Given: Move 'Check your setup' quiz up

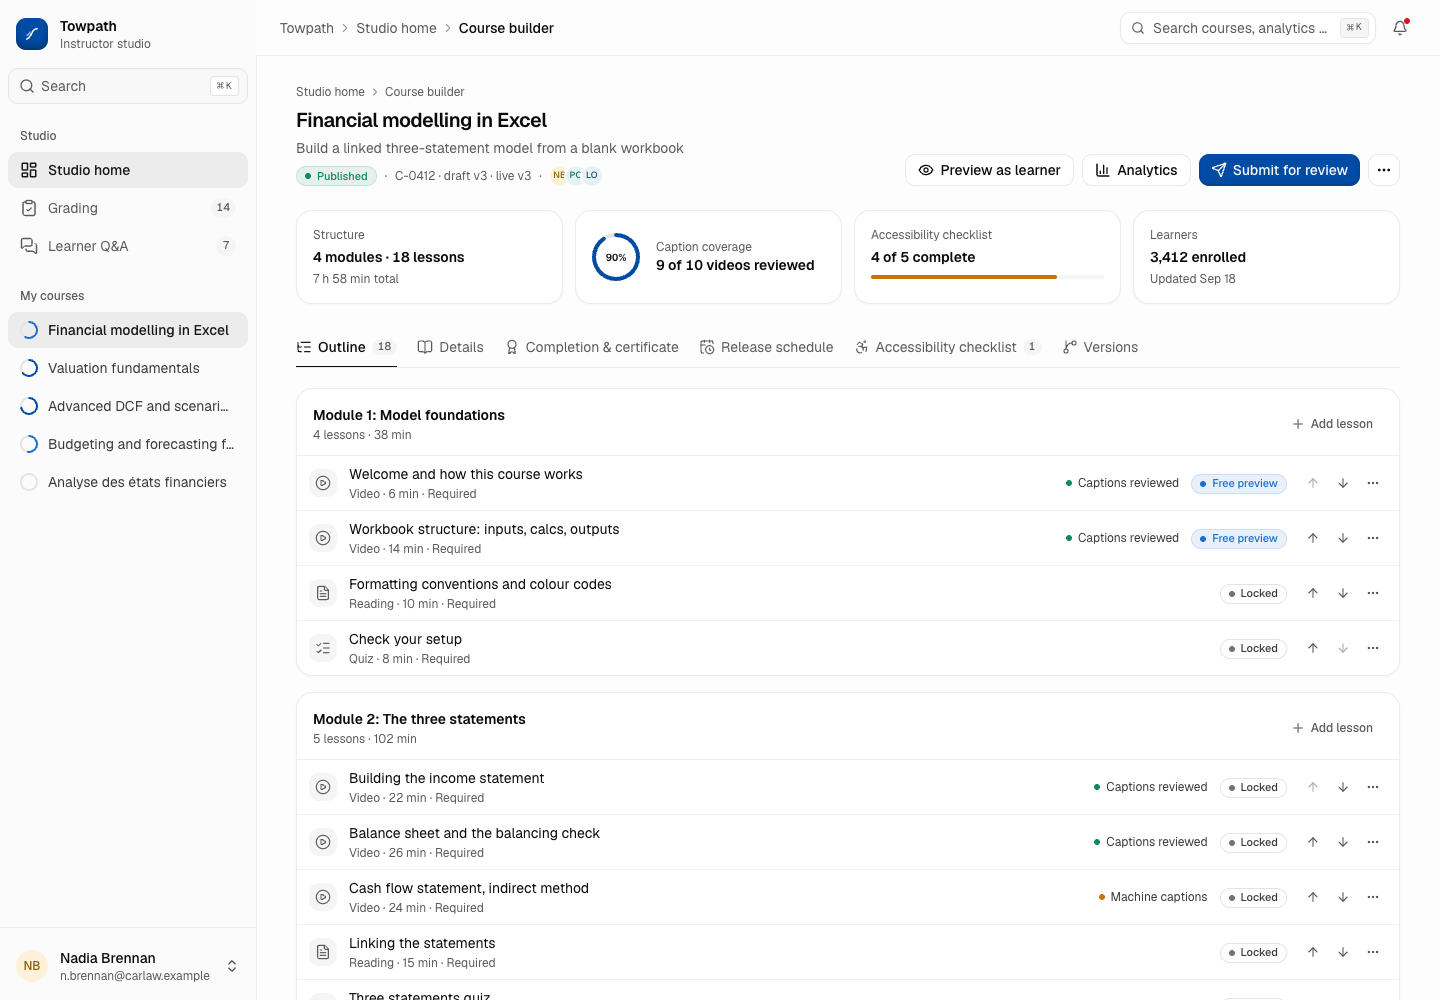Looking at the screenshot, I should click(1313, 648).
